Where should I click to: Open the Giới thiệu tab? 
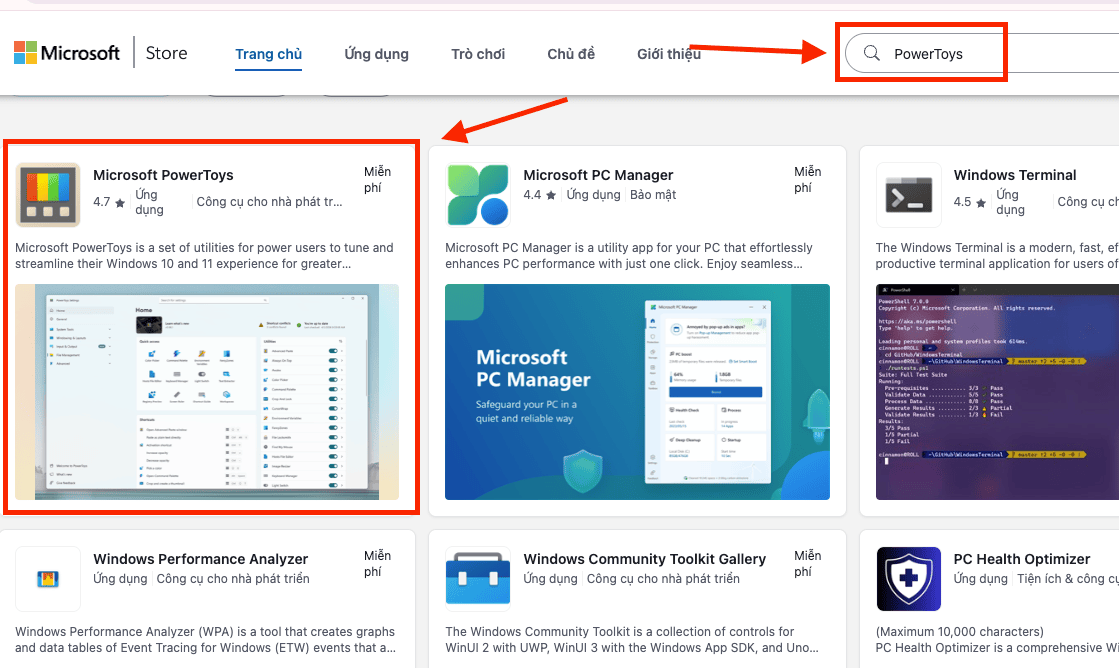tap(669, 54)
